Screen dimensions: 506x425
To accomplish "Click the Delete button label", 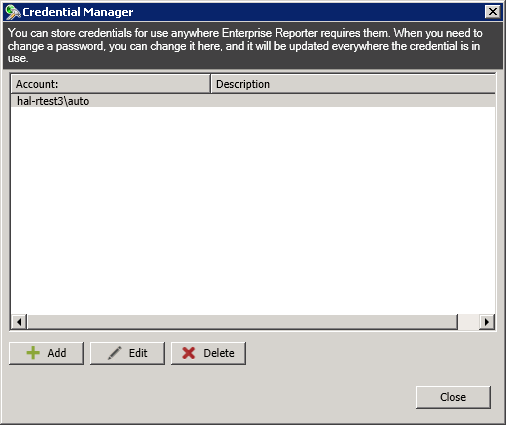I will coord(219,353).
